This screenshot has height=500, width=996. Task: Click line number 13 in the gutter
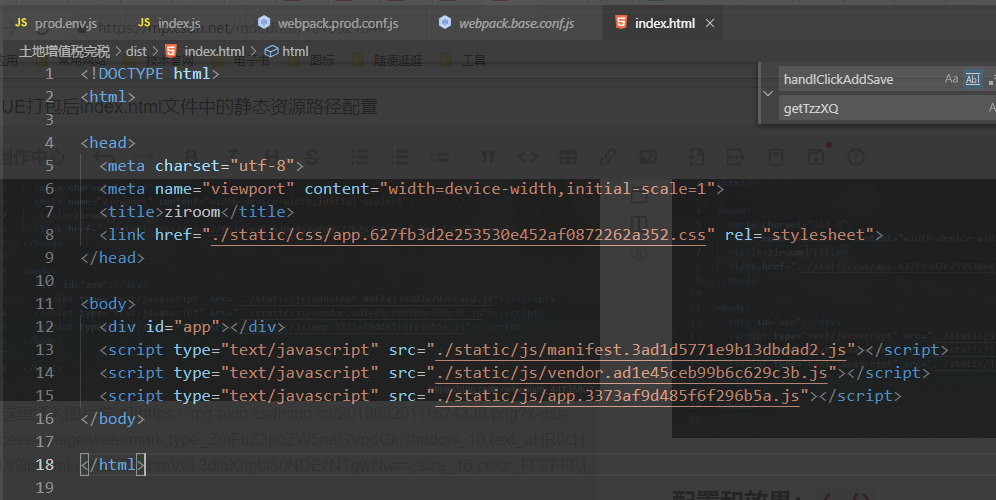(x=44, y=349)
